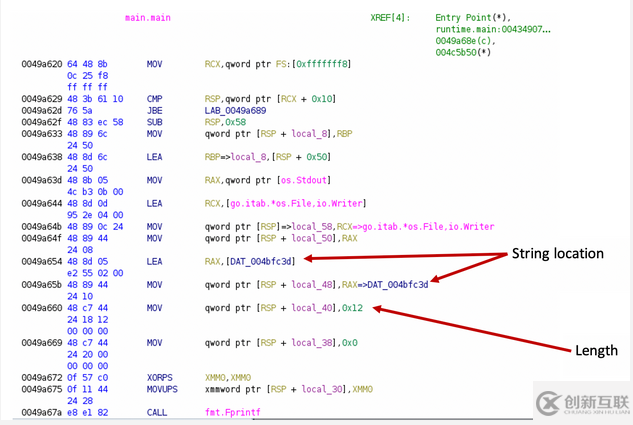Select address 0049a65b
This screenshot has height=425, width=633.
42,285
